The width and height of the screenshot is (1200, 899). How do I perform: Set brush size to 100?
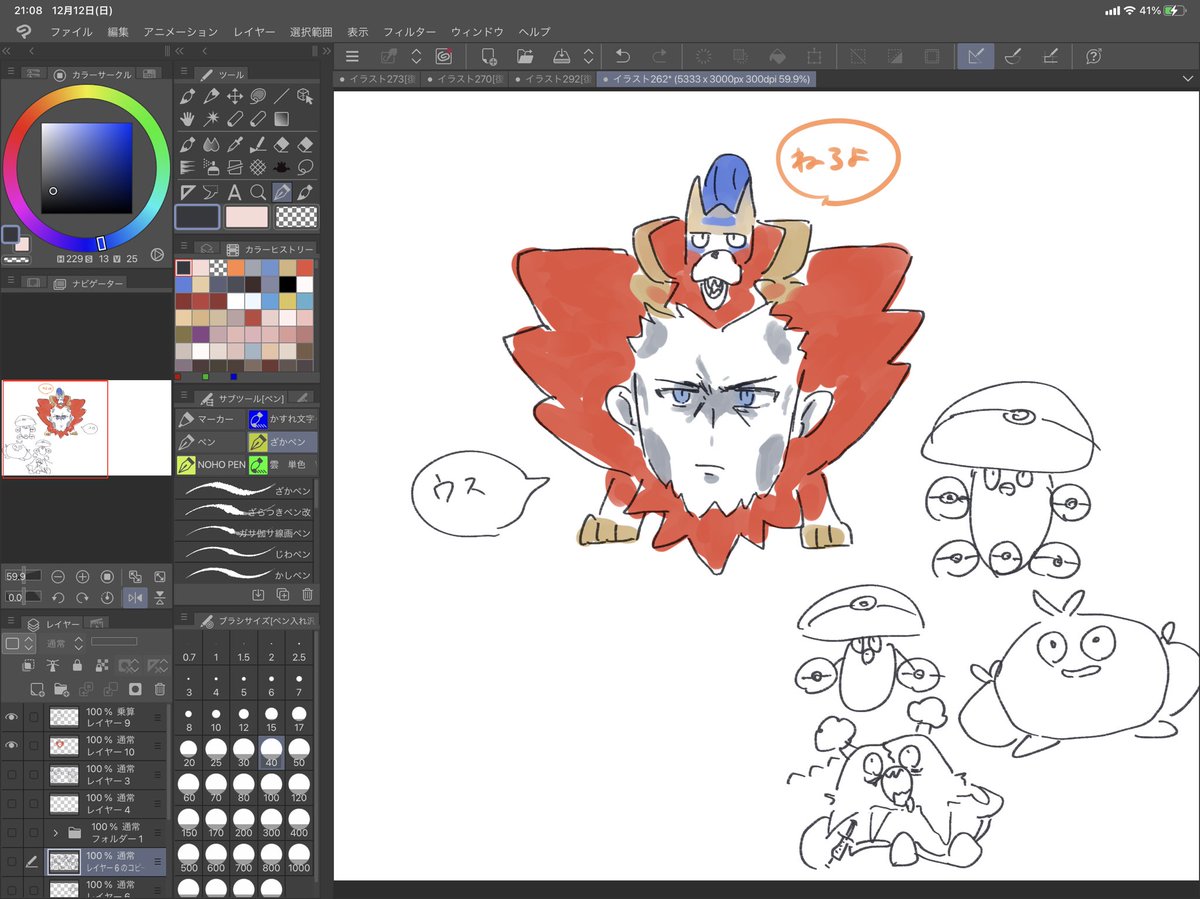click(271, 789)
